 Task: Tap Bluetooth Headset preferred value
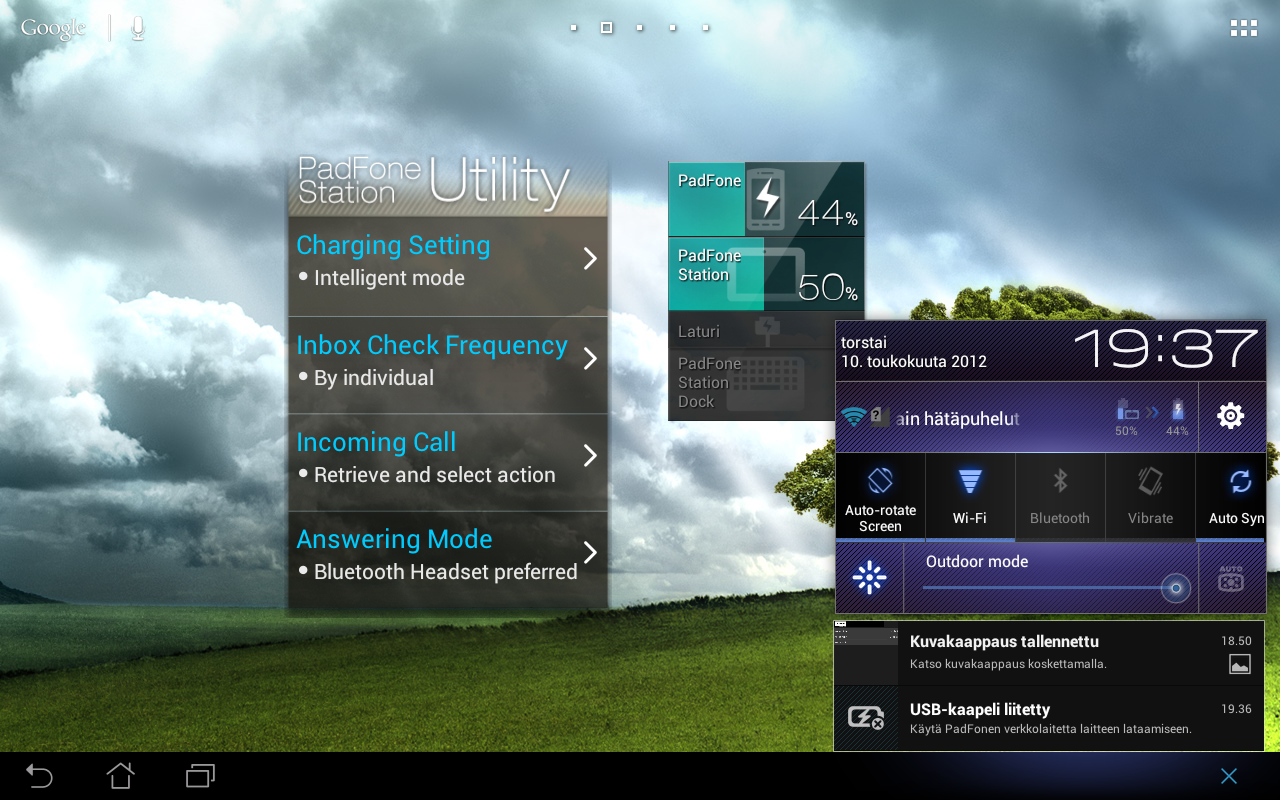[x=446, y=572]
